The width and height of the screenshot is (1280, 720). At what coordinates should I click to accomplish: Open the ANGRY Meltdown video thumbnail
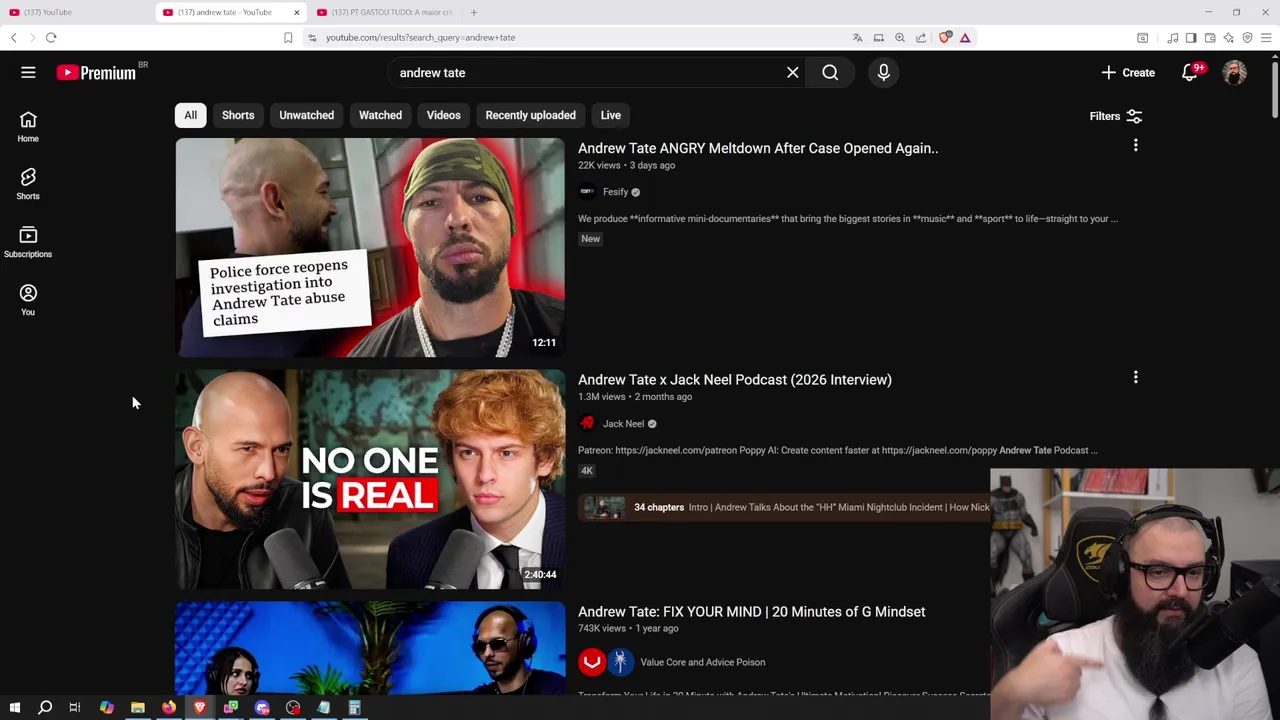click(370, 247)
